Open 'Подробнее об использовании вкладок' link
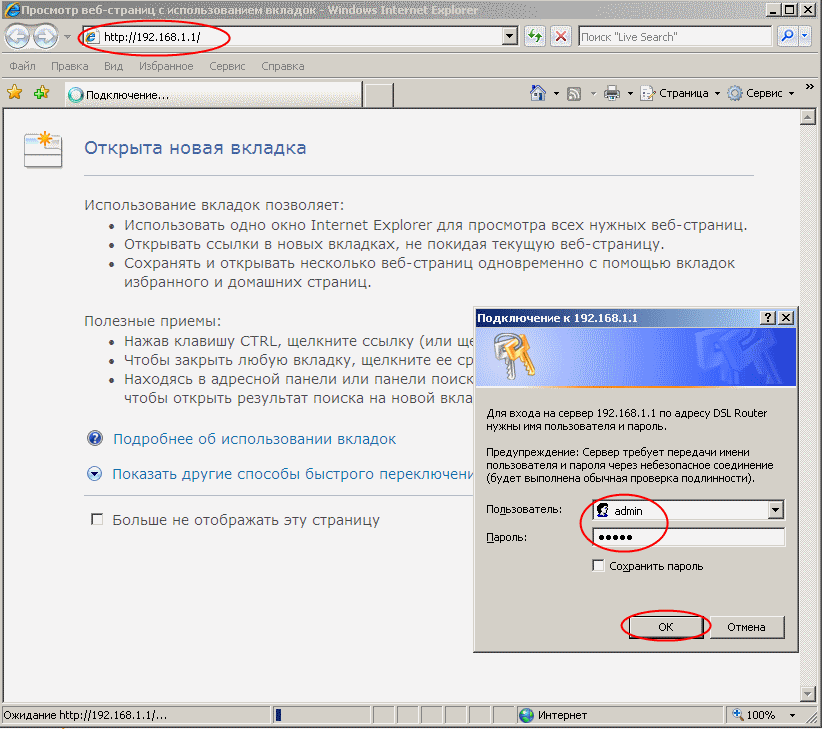Screen dimensions: 822x729 (254, 439)
